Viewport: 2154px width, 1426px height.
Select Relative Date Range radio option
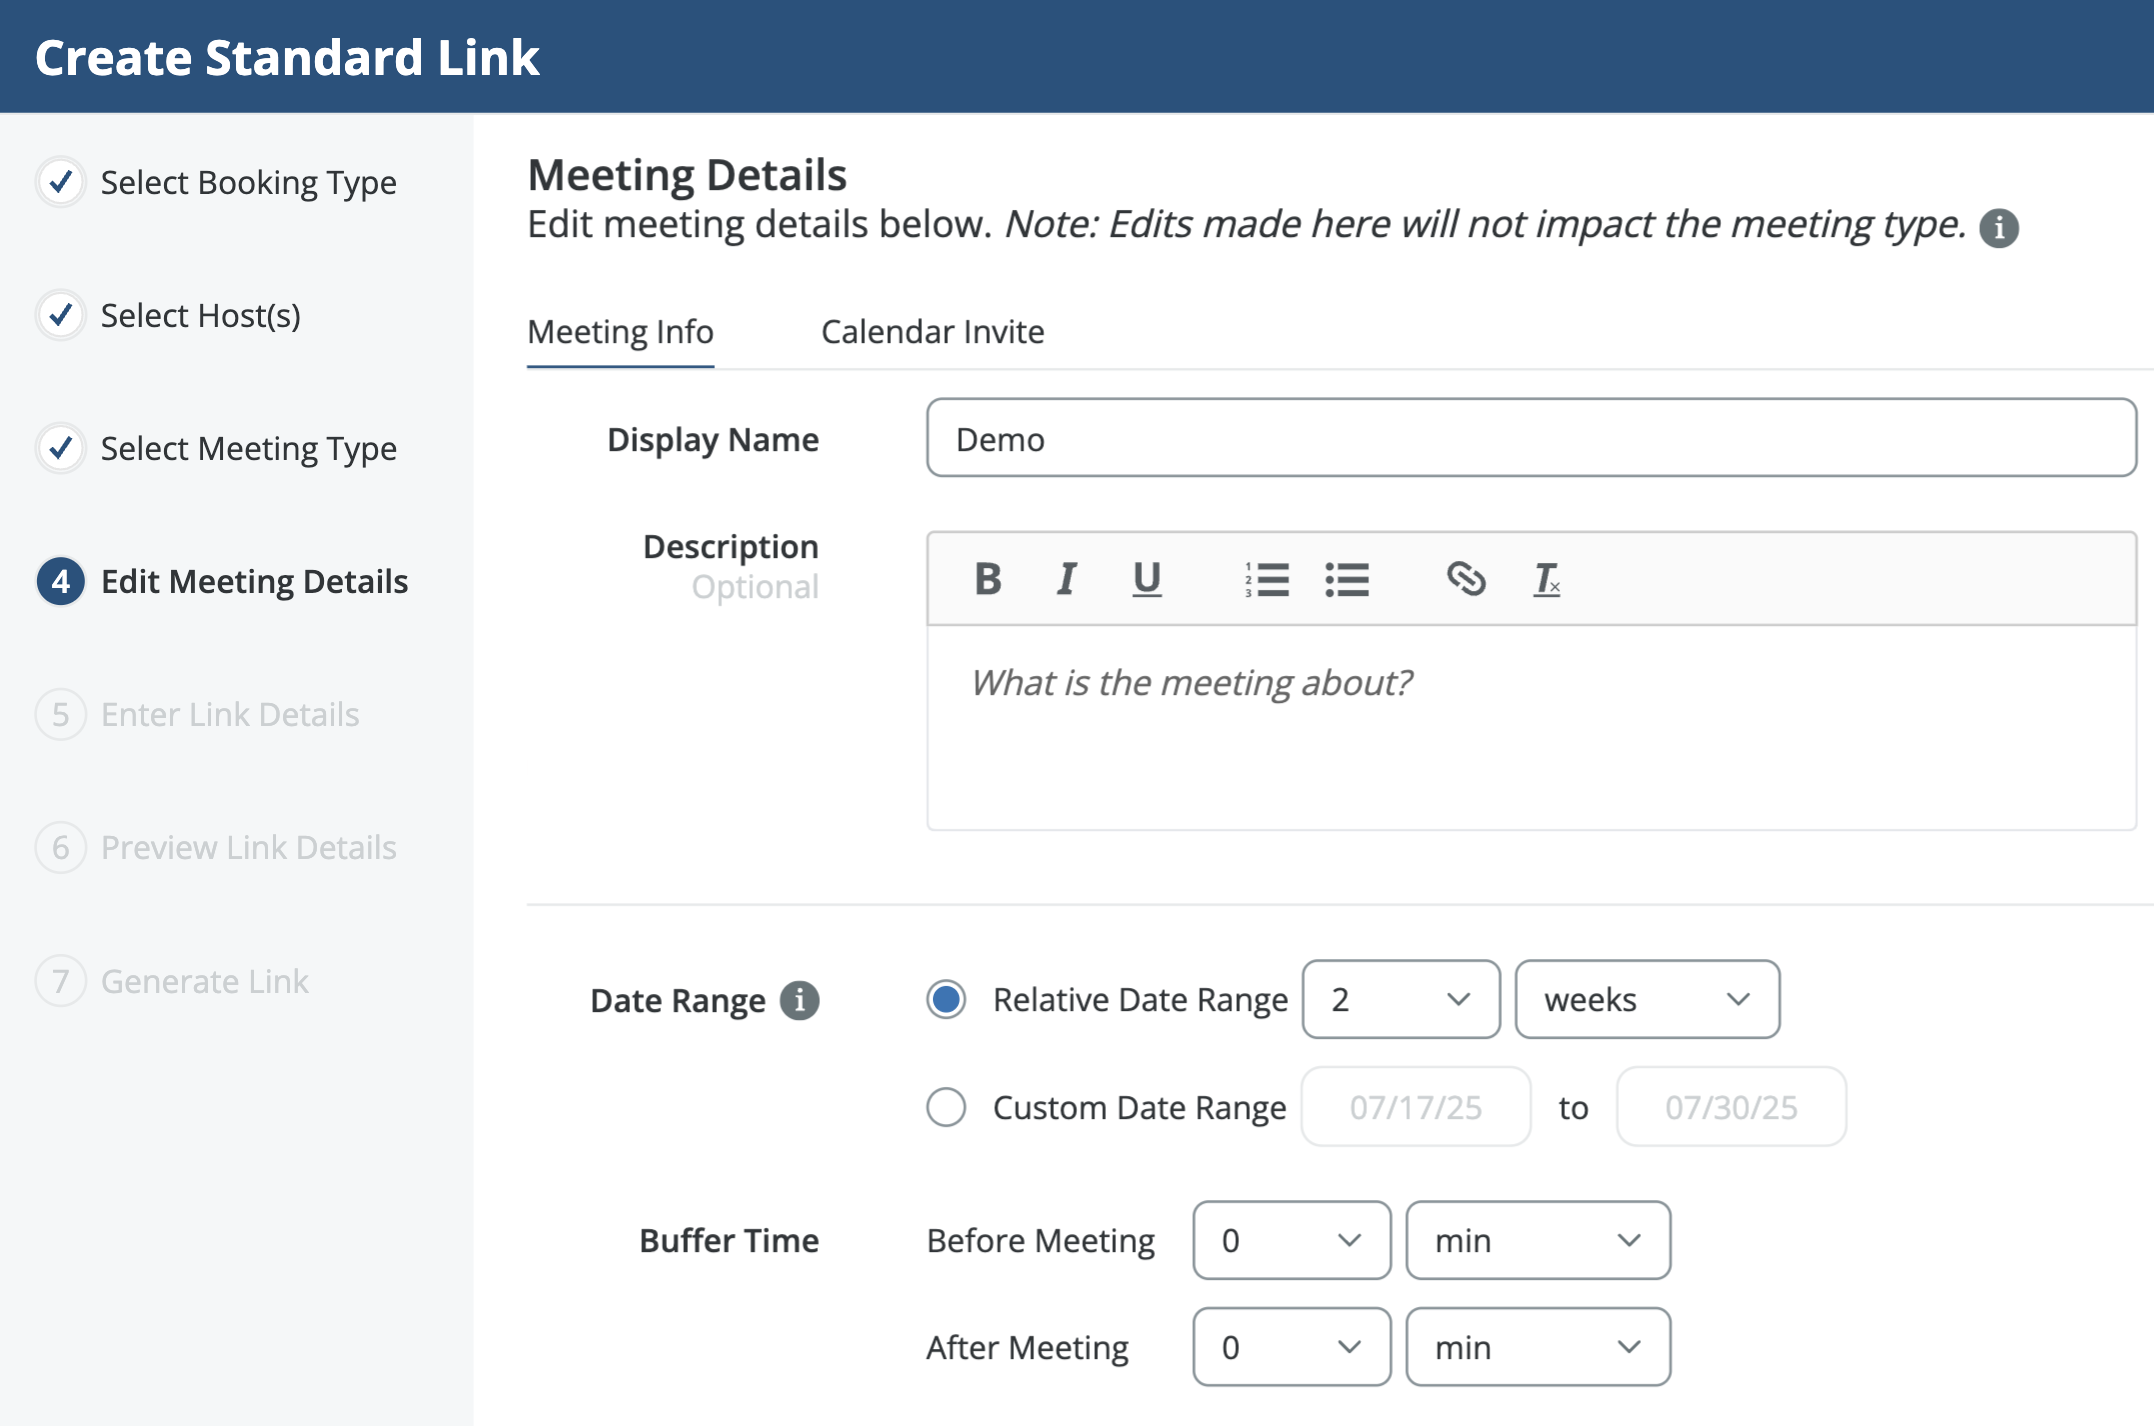tap(946, 1000)
